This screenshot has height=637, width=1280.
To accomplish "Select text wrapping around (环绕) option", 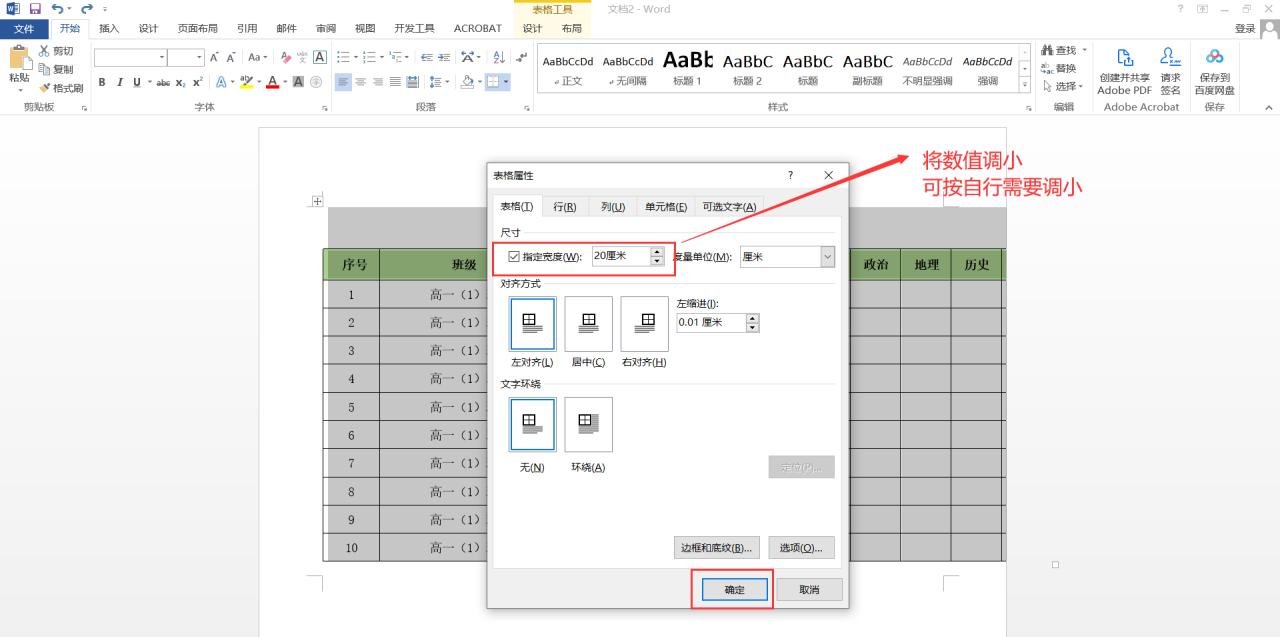I will click(588, 424).
